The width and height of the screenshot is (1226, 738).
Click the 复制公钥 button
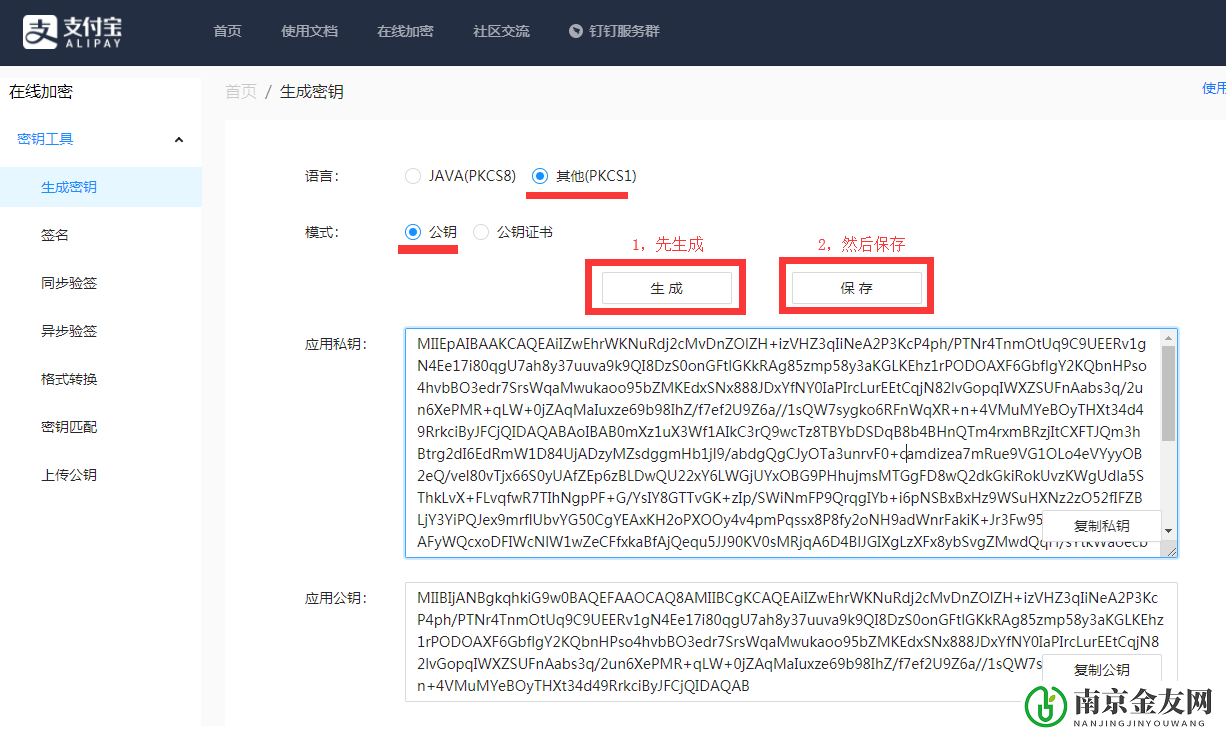tap(1101, 670)
